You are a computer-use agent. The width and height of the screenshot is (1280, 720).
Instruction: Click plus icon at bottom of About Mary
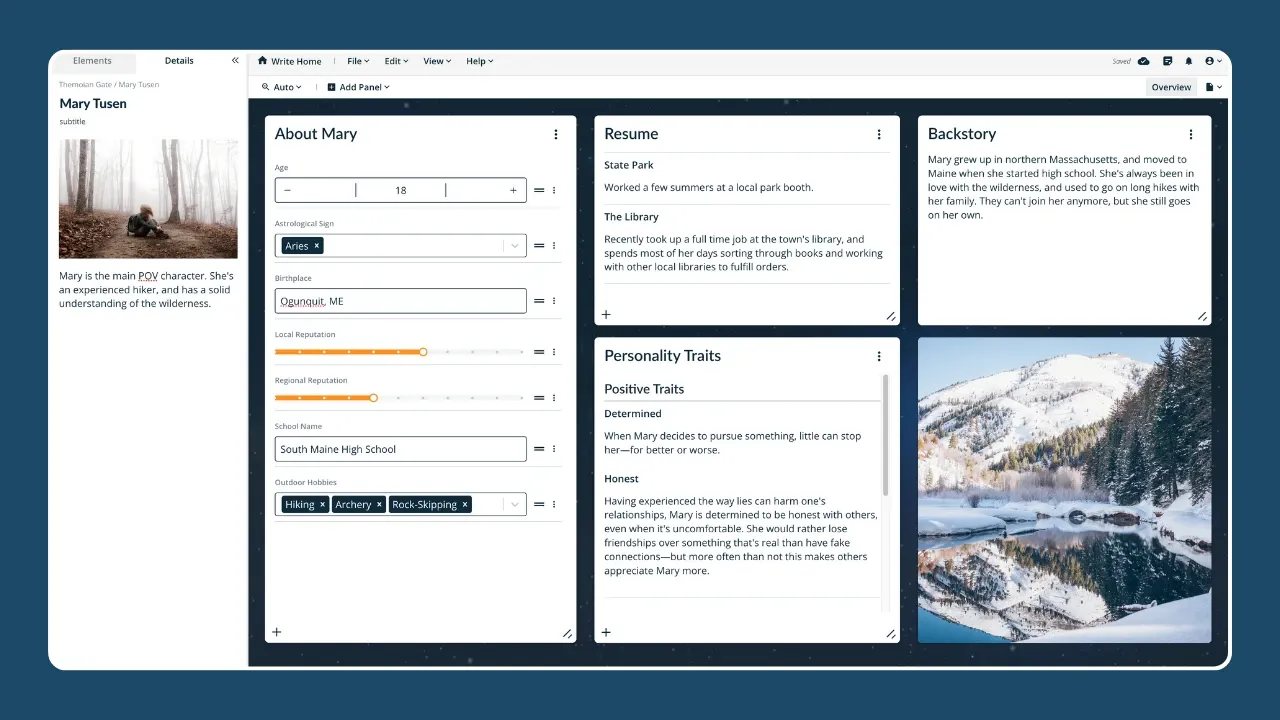coord(277,632)
